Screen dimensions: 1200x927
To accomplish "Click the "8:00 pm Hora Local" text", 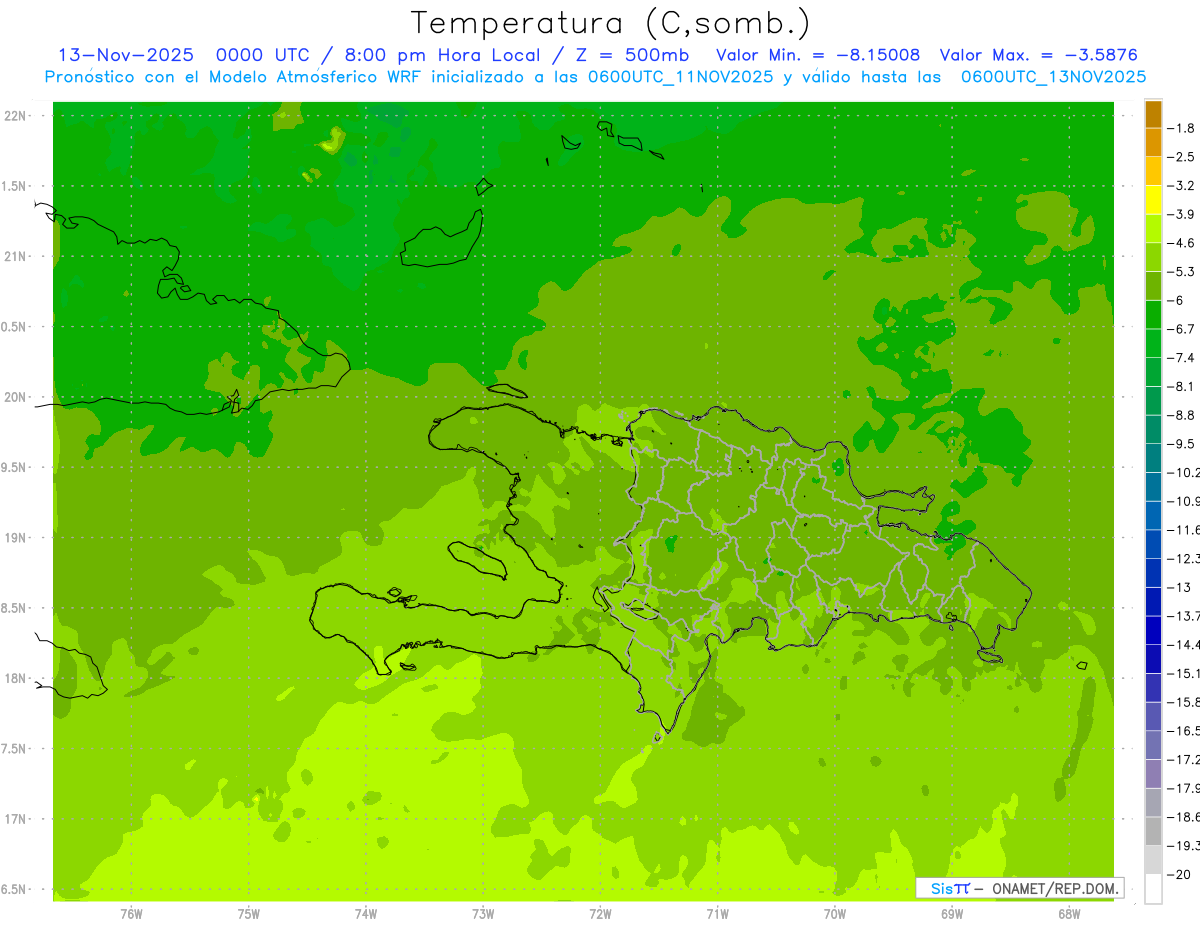I will 444,55.
